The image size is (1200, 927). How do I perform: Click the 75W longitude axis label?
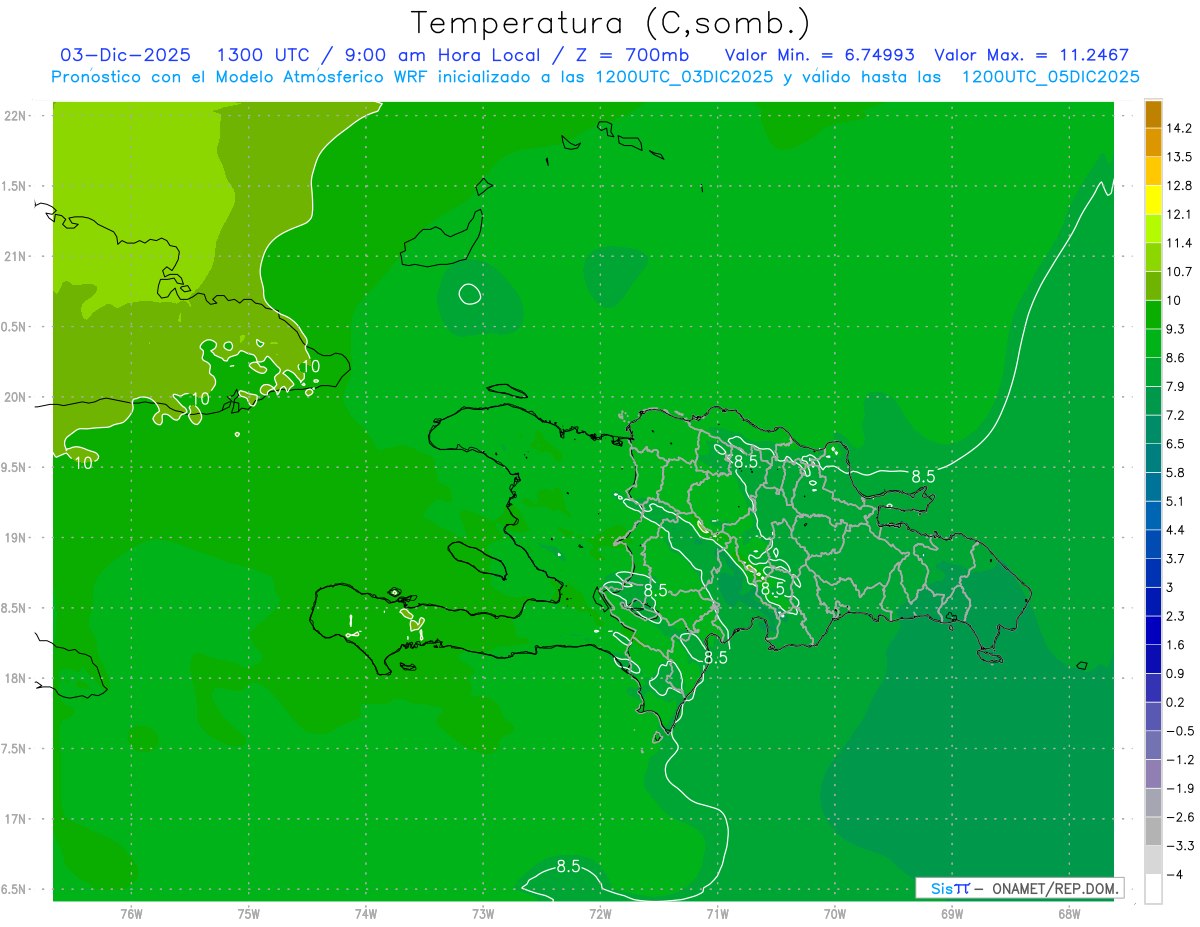coord(249,913)
